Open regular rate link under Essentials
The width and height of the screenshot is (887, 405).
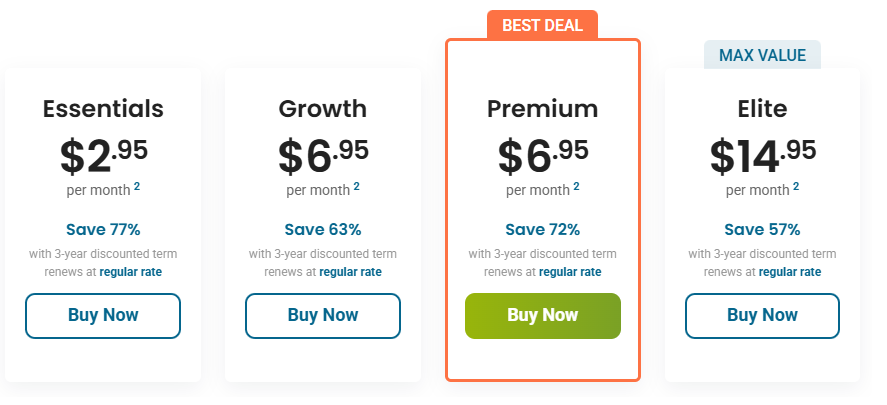[x=130, y=272]
